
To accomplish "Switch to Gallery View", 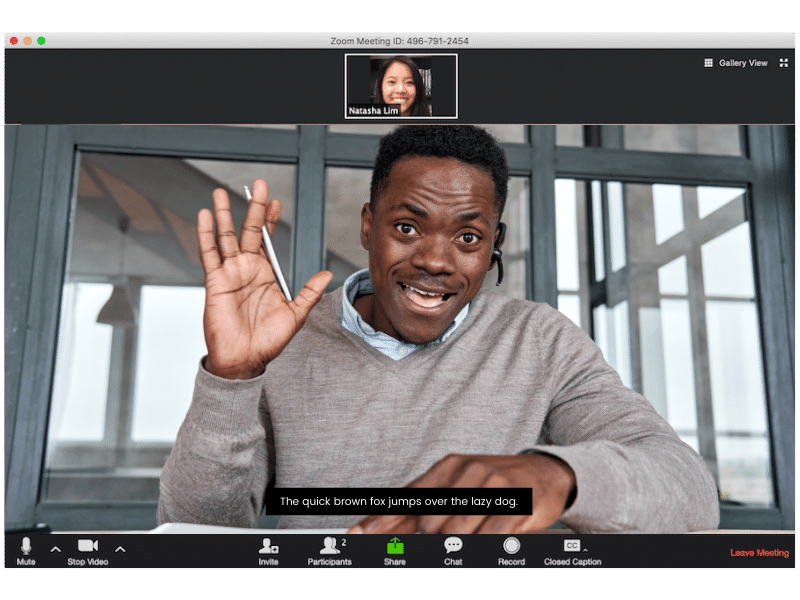I will (x=736, y=62).
